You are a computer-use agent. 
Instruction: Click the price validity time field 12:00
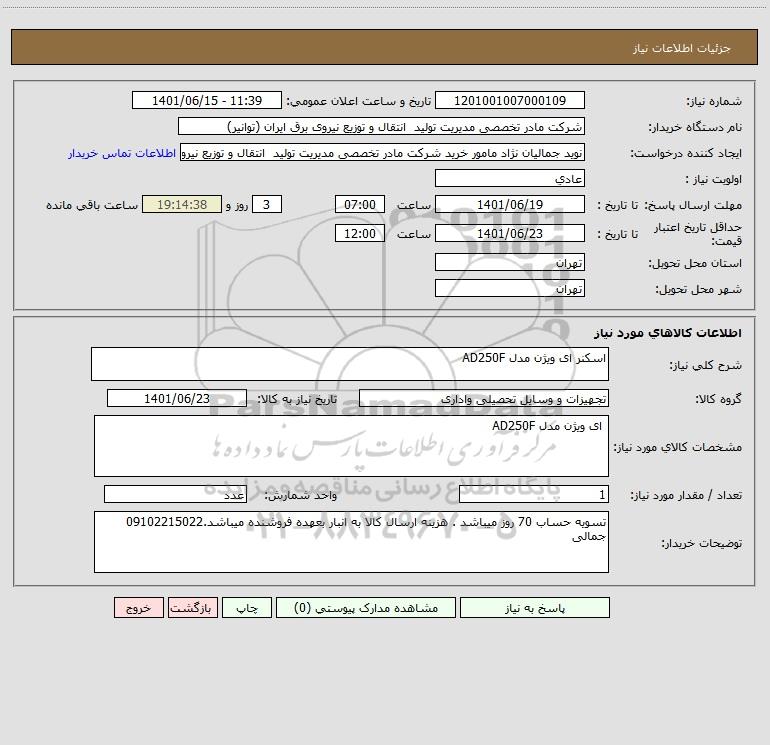(359, 233)
